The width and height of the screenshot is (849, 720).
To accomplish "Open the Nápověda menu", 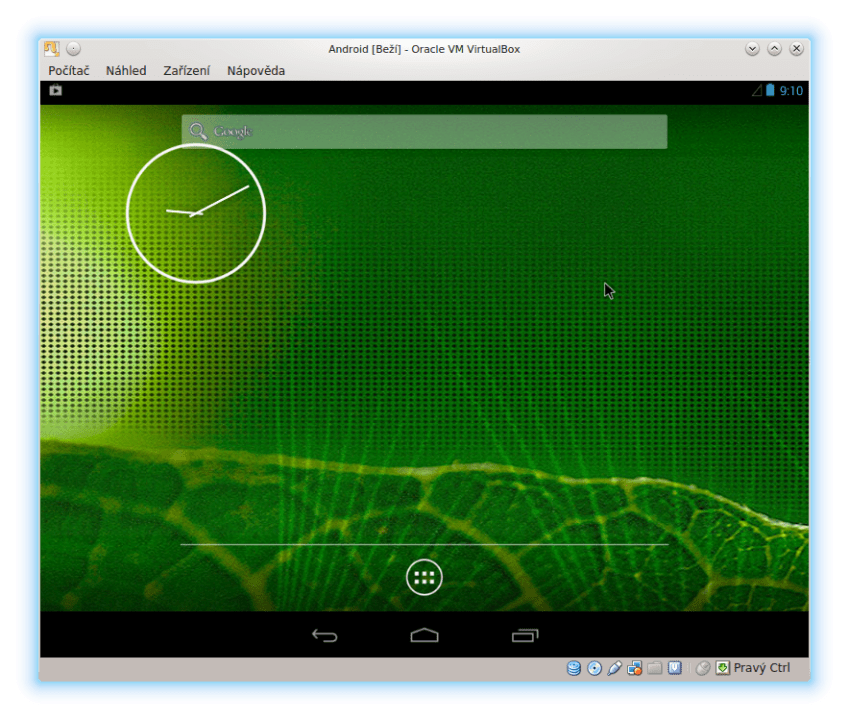I will point(256,71).
